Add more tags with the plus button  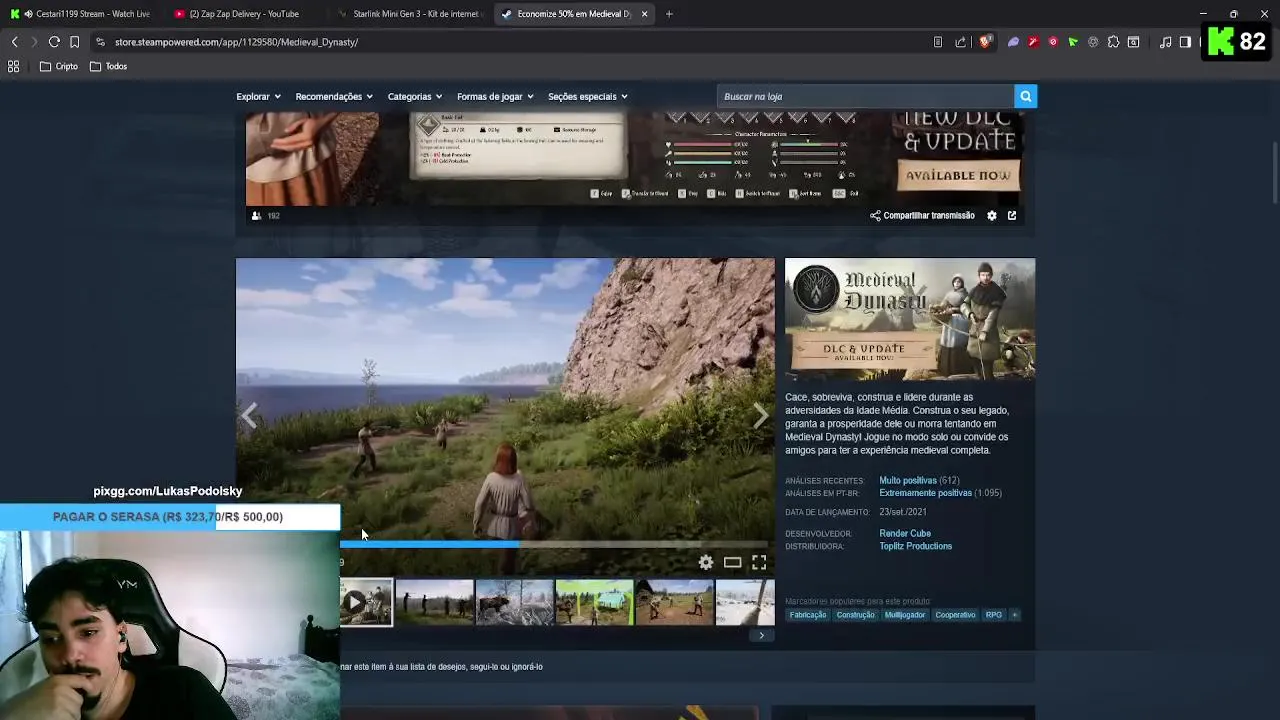[1014, 615]
